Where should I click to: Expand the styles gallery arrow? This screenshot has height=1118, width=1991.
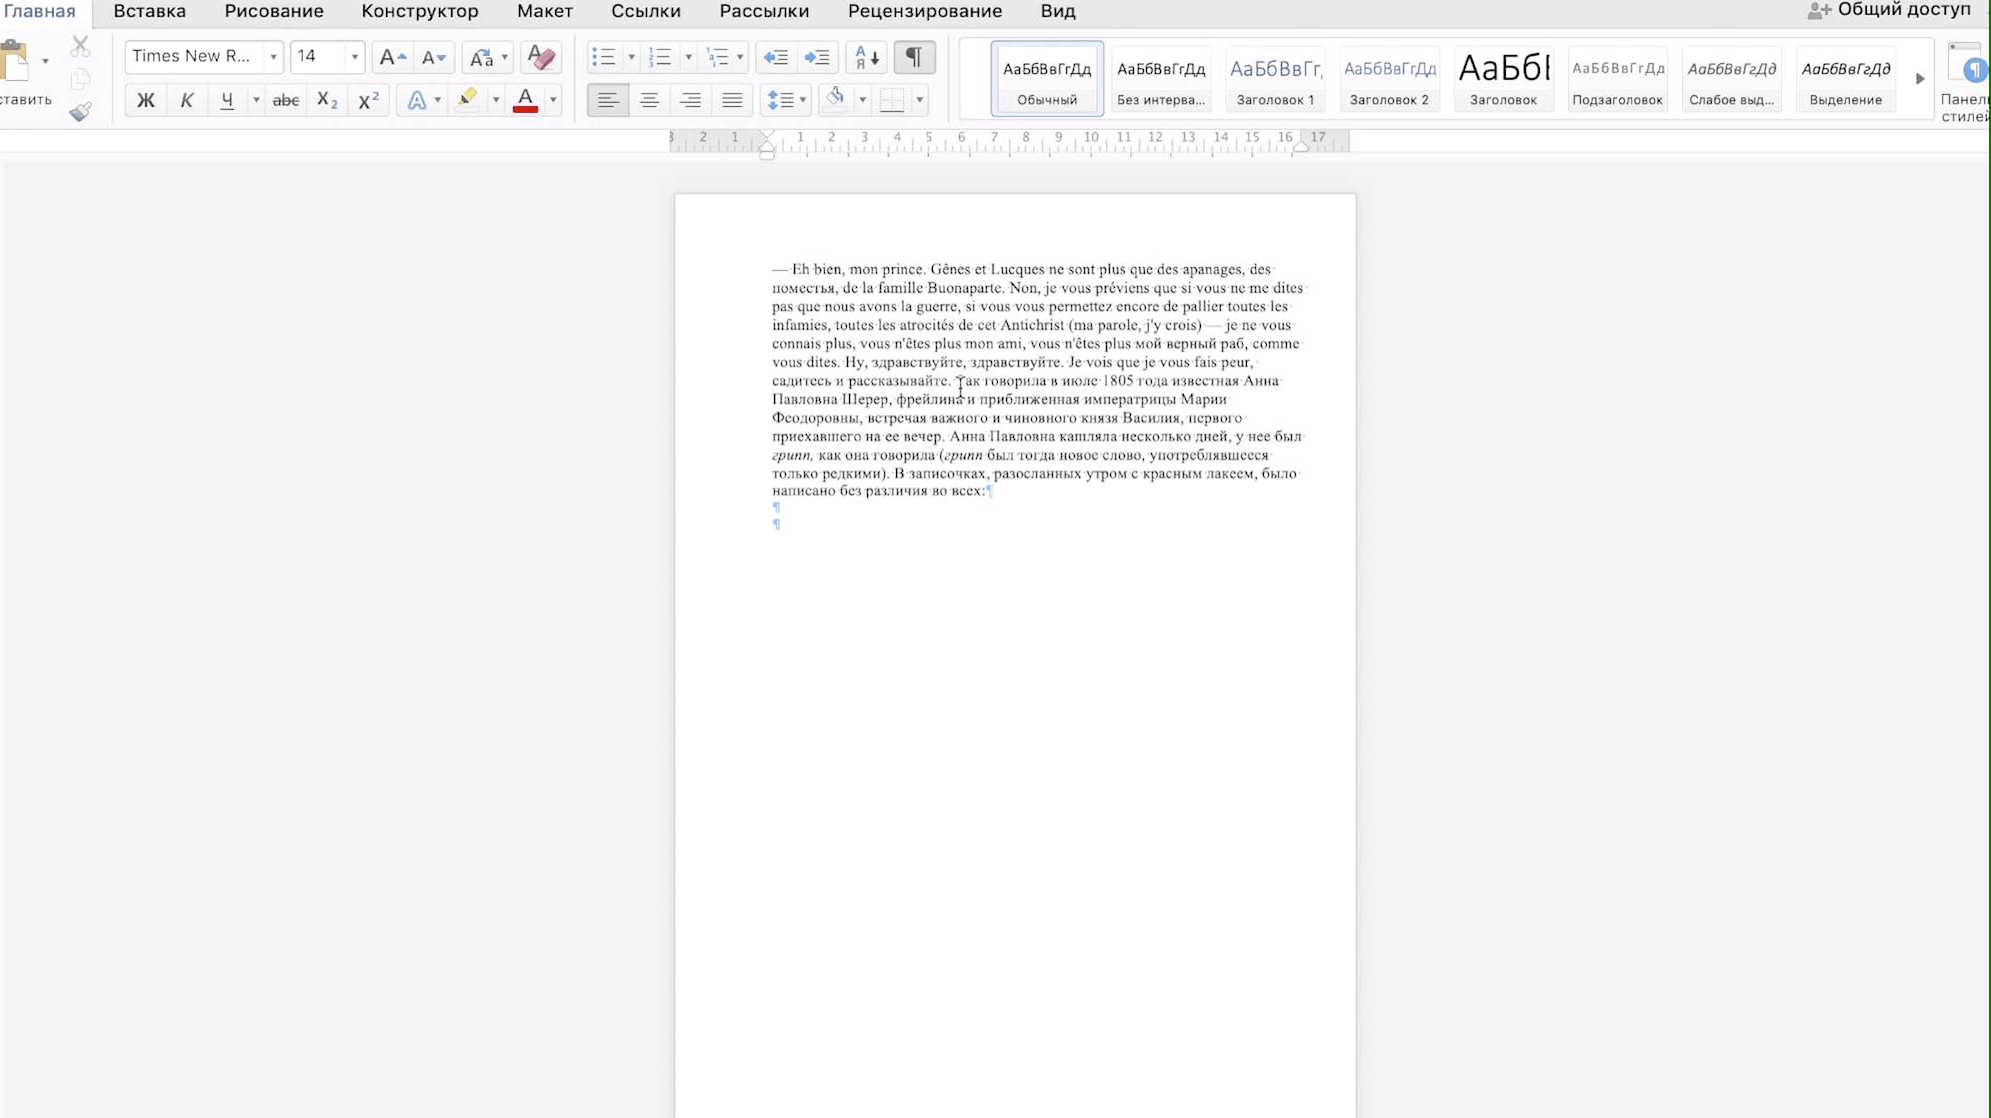pyautogui.click(x=1920, y=78)
